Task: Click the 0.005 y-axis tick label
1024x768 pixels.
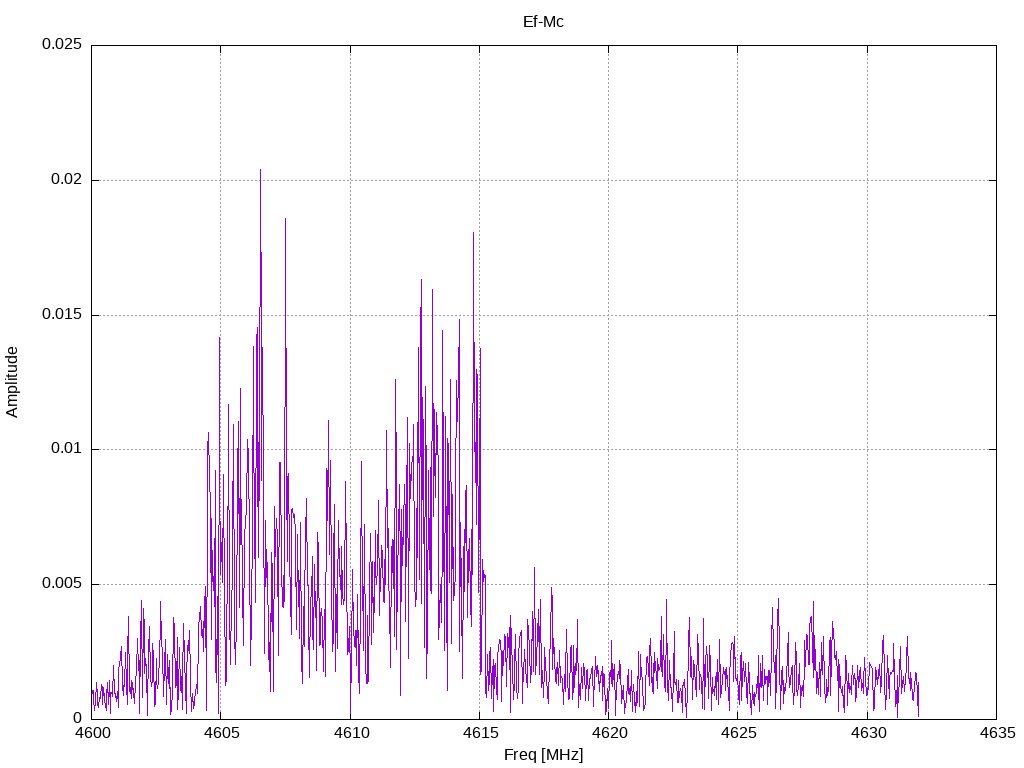Action: (x=61, y=584)
